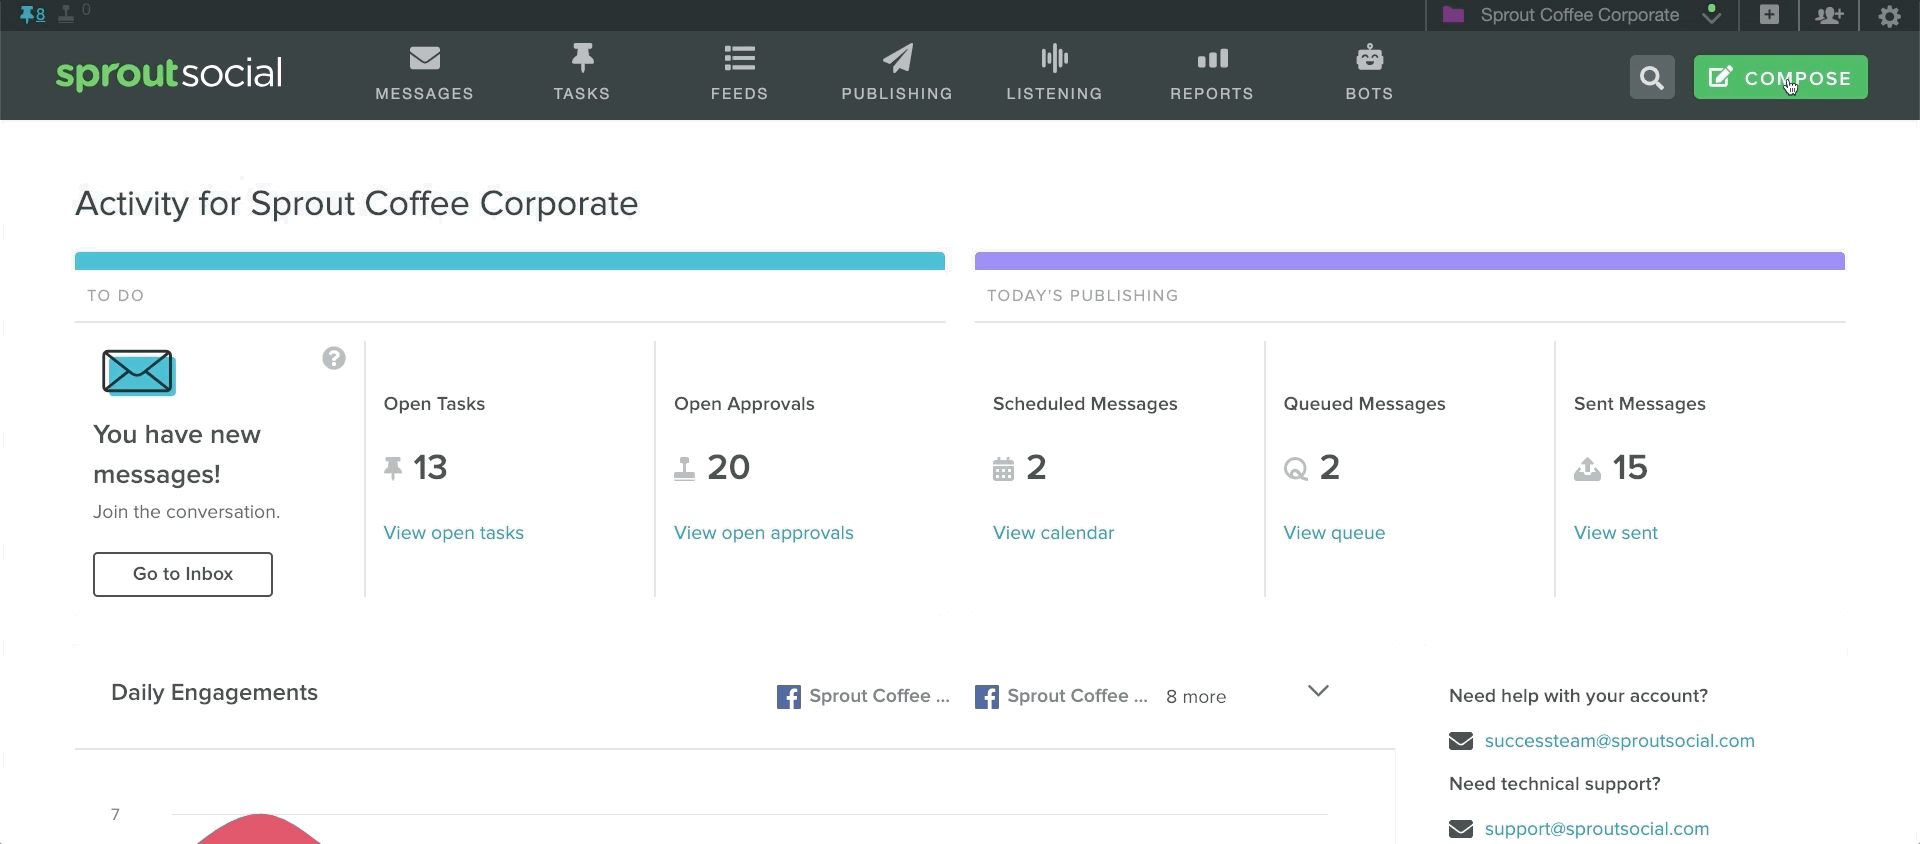Click the Queued Messages label
This screenshot has height=844, width=1920.
pos(1364,404)
